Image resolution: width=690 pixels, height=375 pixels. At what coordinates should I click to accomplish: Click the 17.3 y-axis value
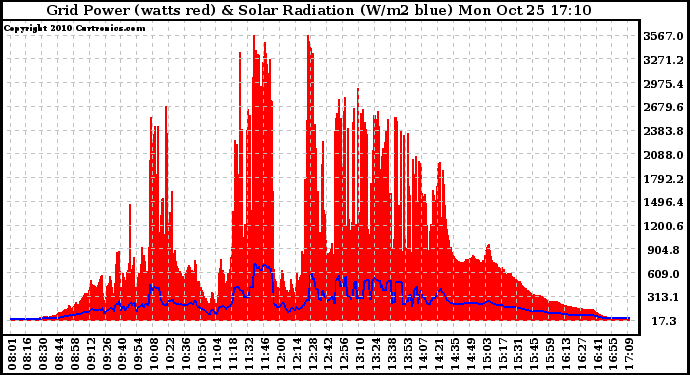click(664, 321)
